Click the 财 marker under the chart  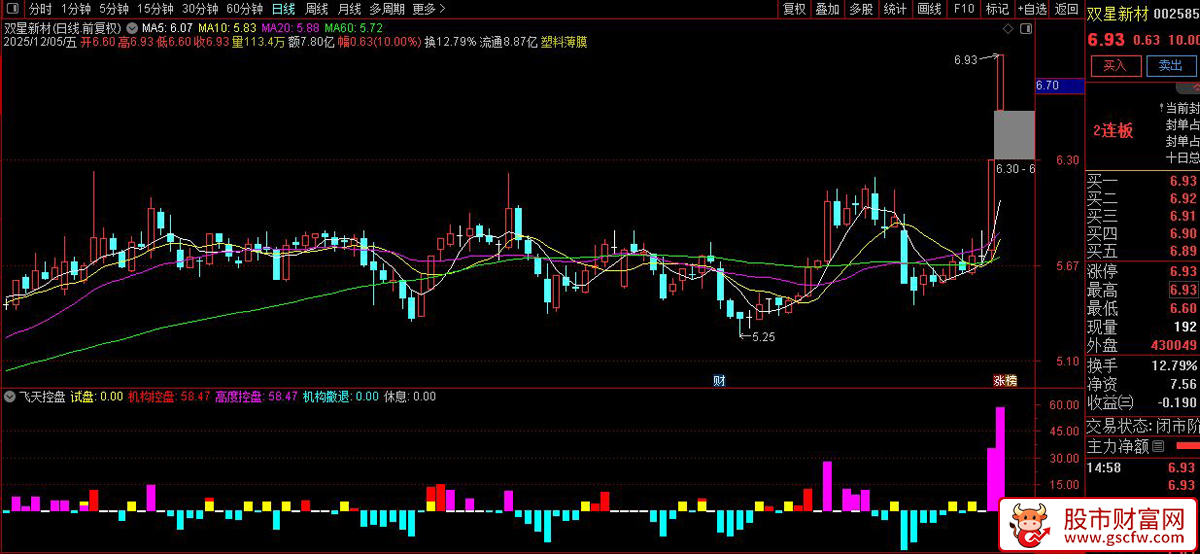tap(719, 380)
